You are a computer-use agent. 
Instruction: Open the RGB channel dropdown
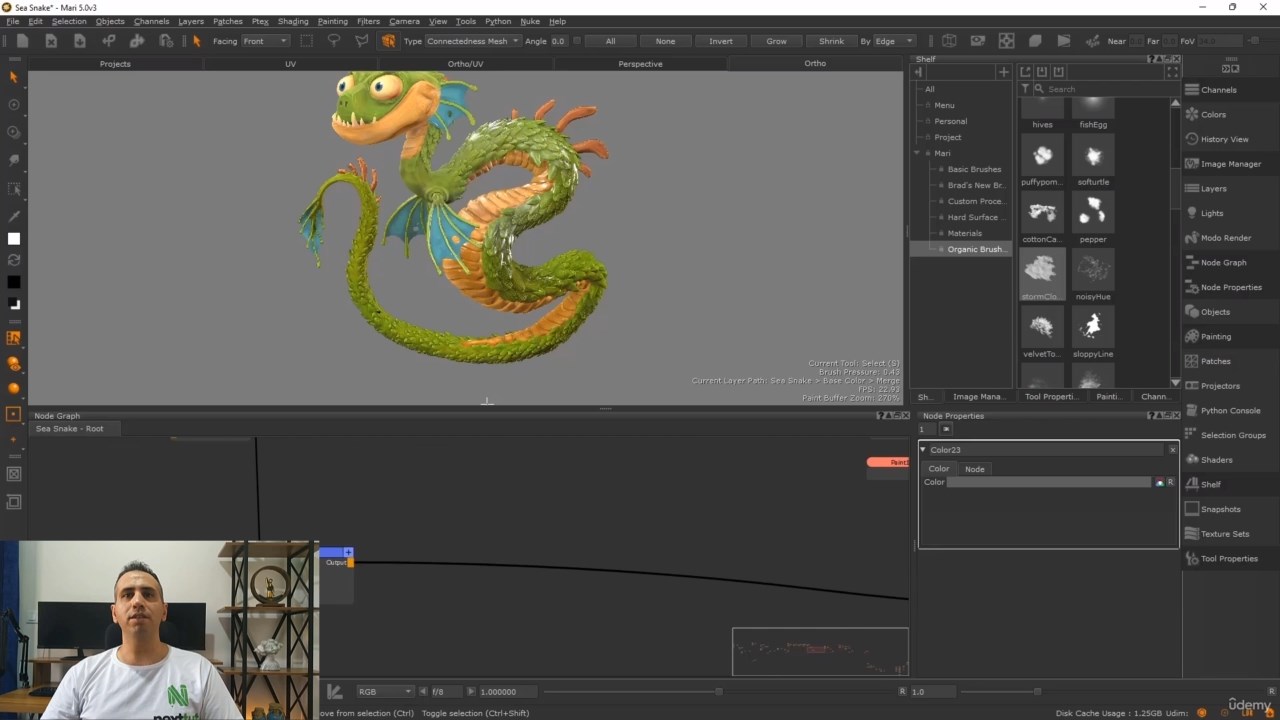385,692
